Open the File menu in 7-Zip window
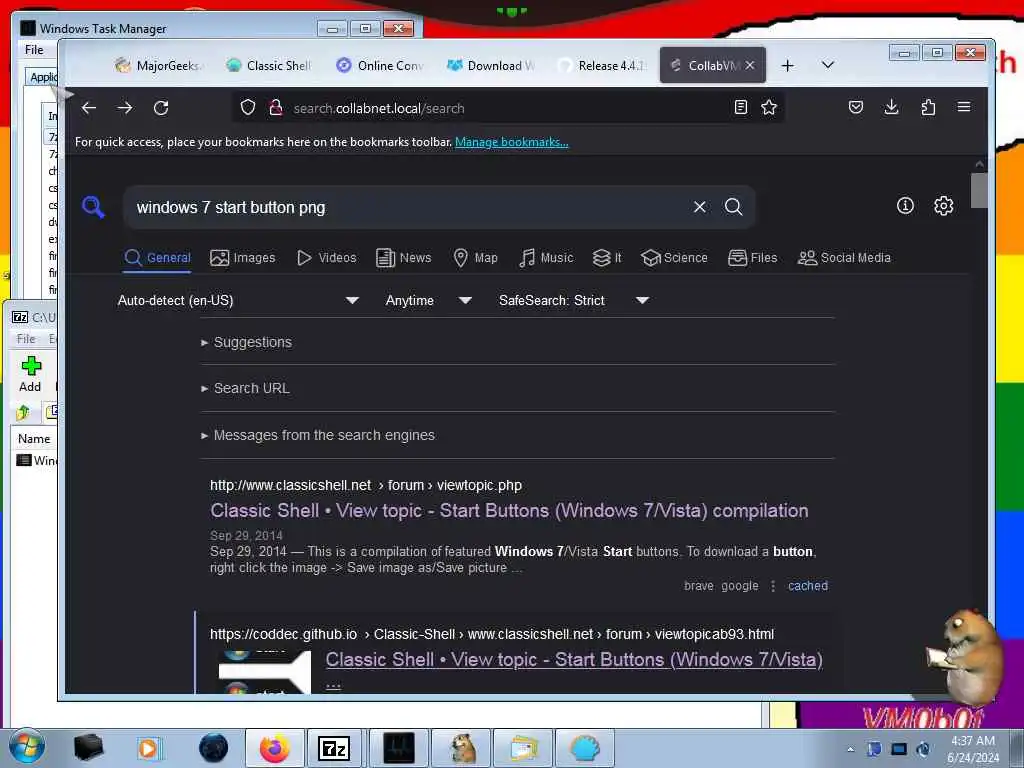The width and height of the screenshot is (1024, 768). (x=25, y=338)
